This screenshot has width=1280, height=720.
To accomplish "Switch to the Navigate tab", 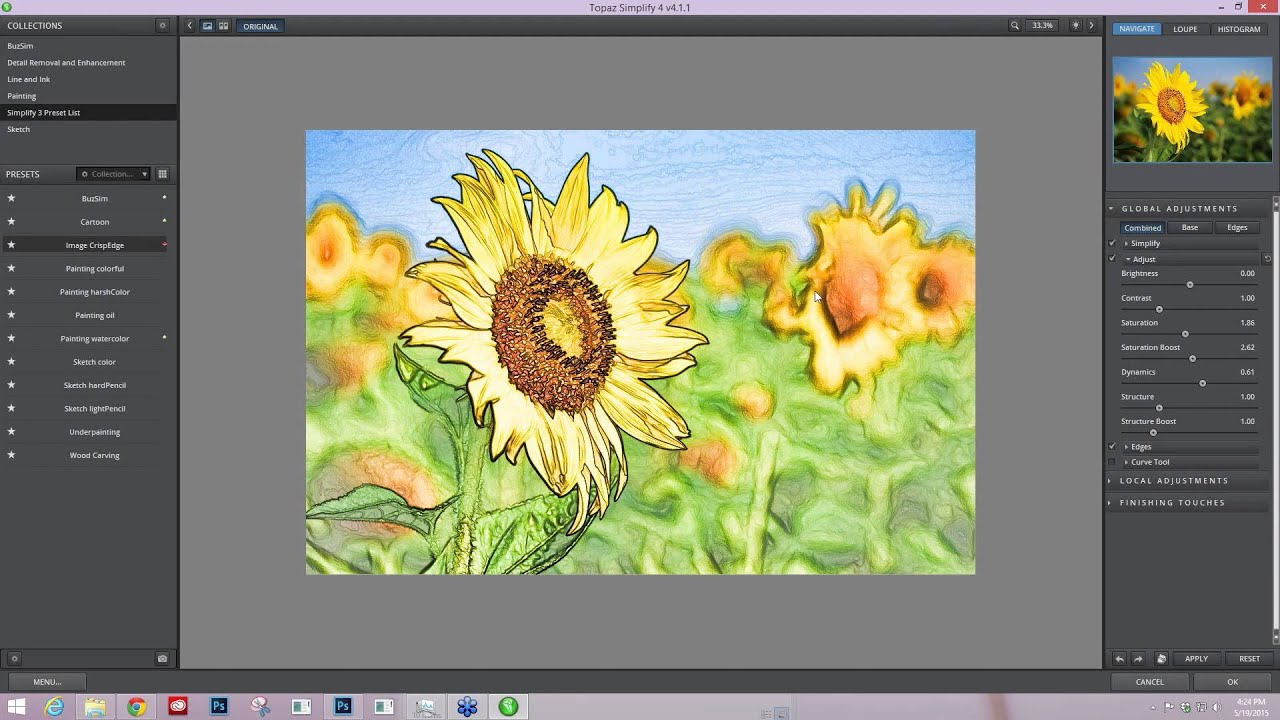I will point(1137,29).
